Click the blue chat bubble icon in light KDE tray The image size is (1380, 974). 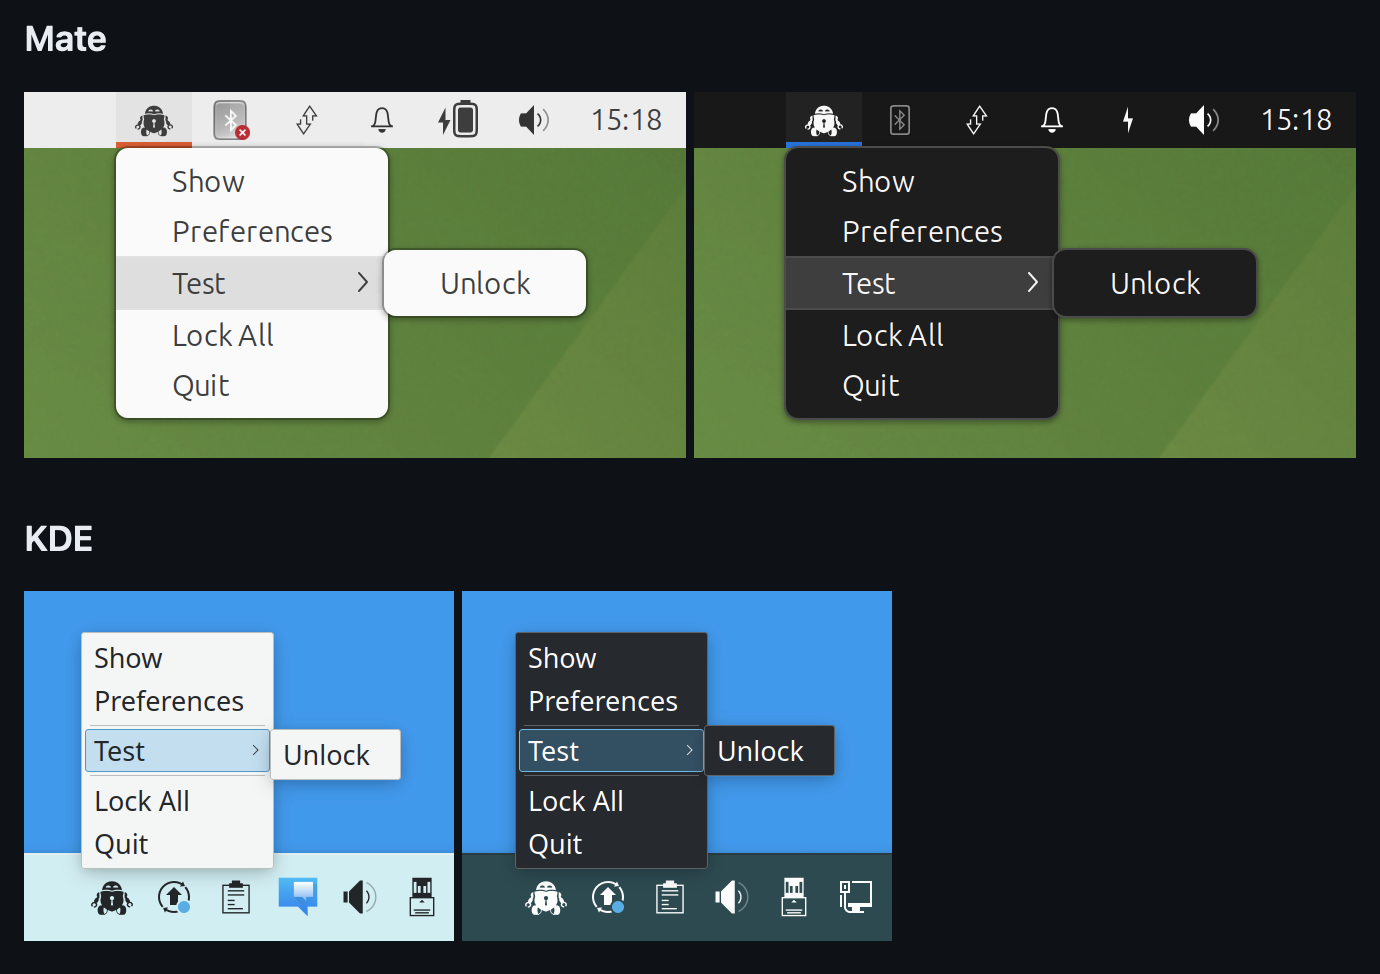click(x=298, y=896)
